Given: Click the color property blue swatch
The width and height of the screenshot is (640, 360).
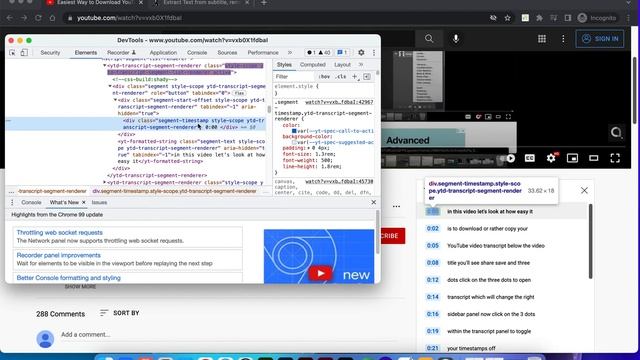Looking at the screenshot, I should [294, 131].
